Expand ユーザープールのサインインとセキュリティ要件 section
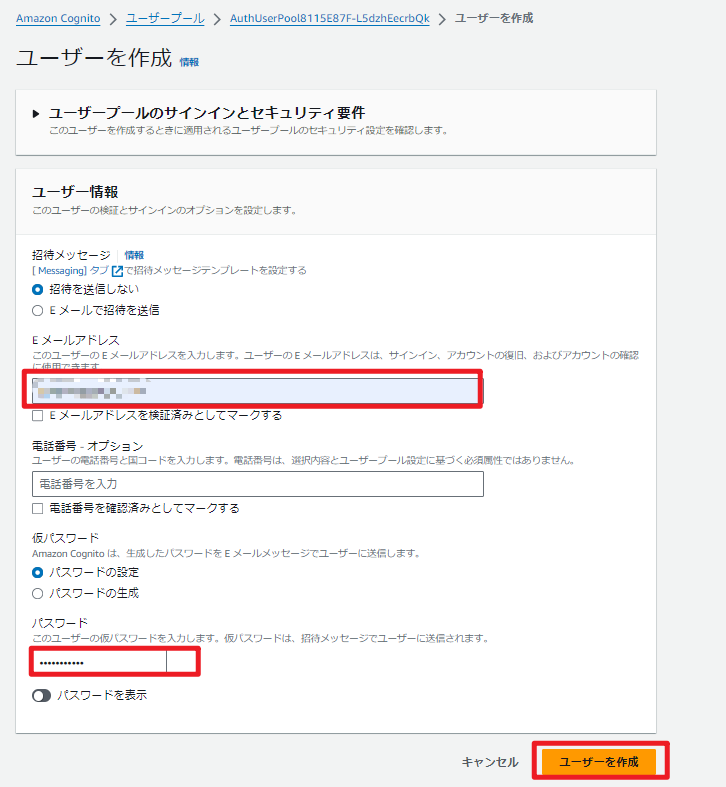 click(x=37, y=114)
